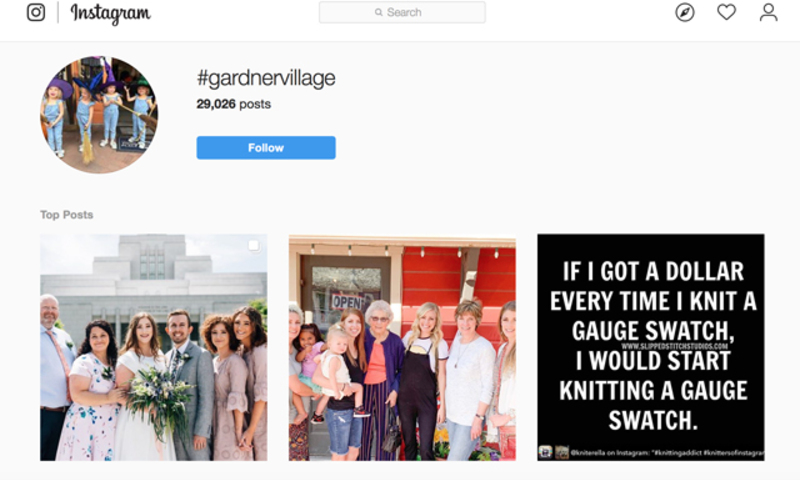Click the Instagram camera logo icon

(36, 12)
